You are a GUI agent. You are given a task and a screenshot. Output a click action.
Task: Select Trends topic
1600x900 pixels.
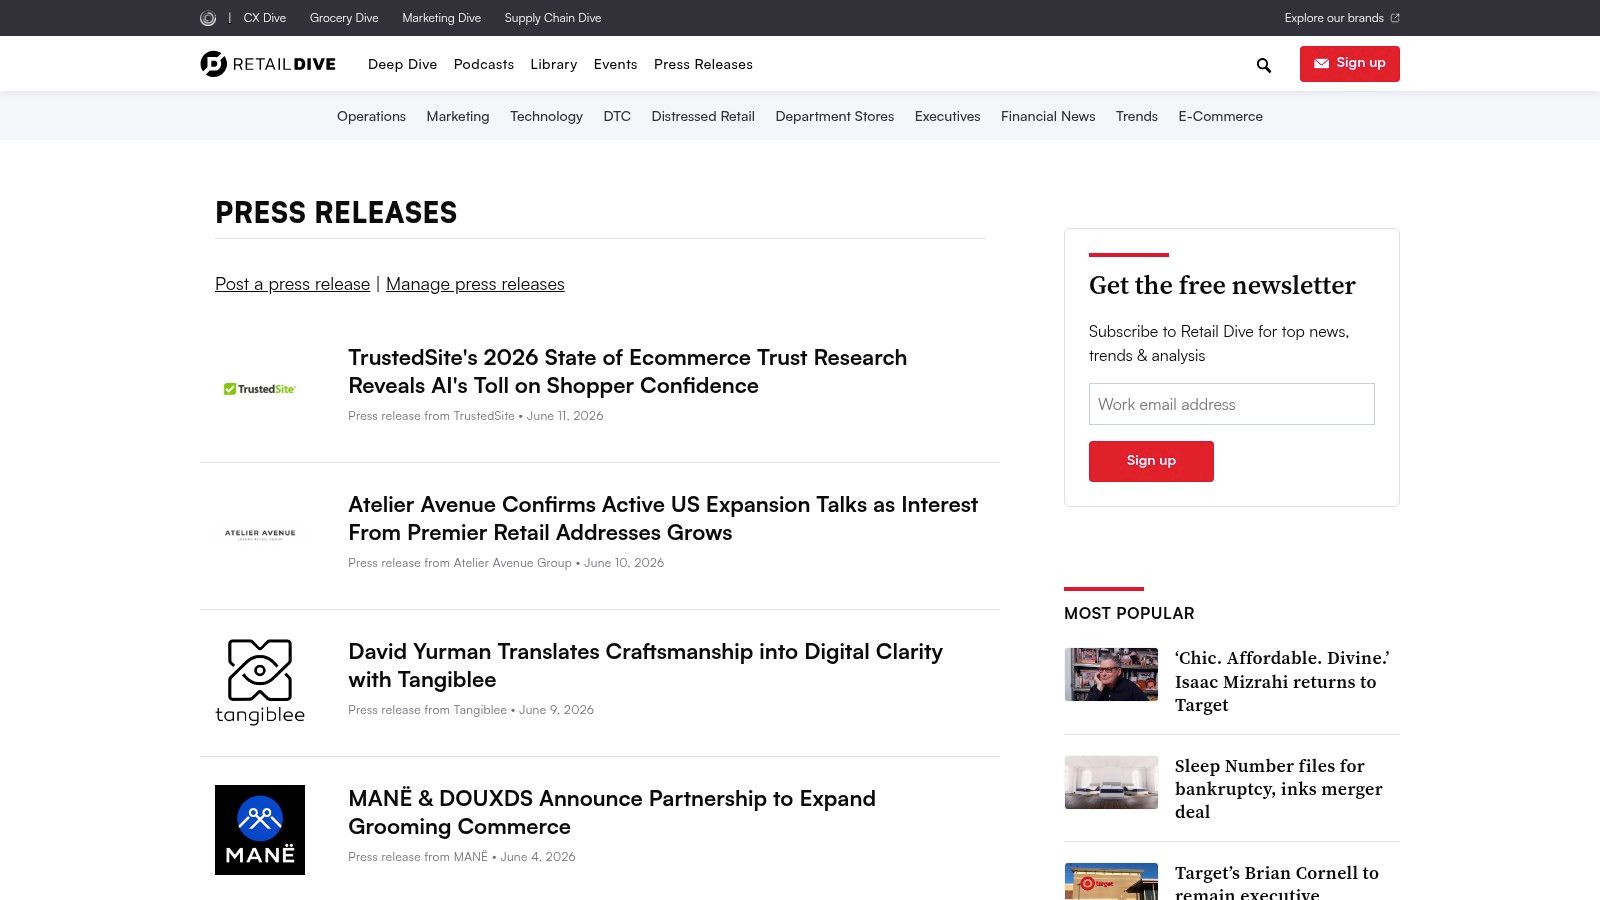pos(1137,116)
